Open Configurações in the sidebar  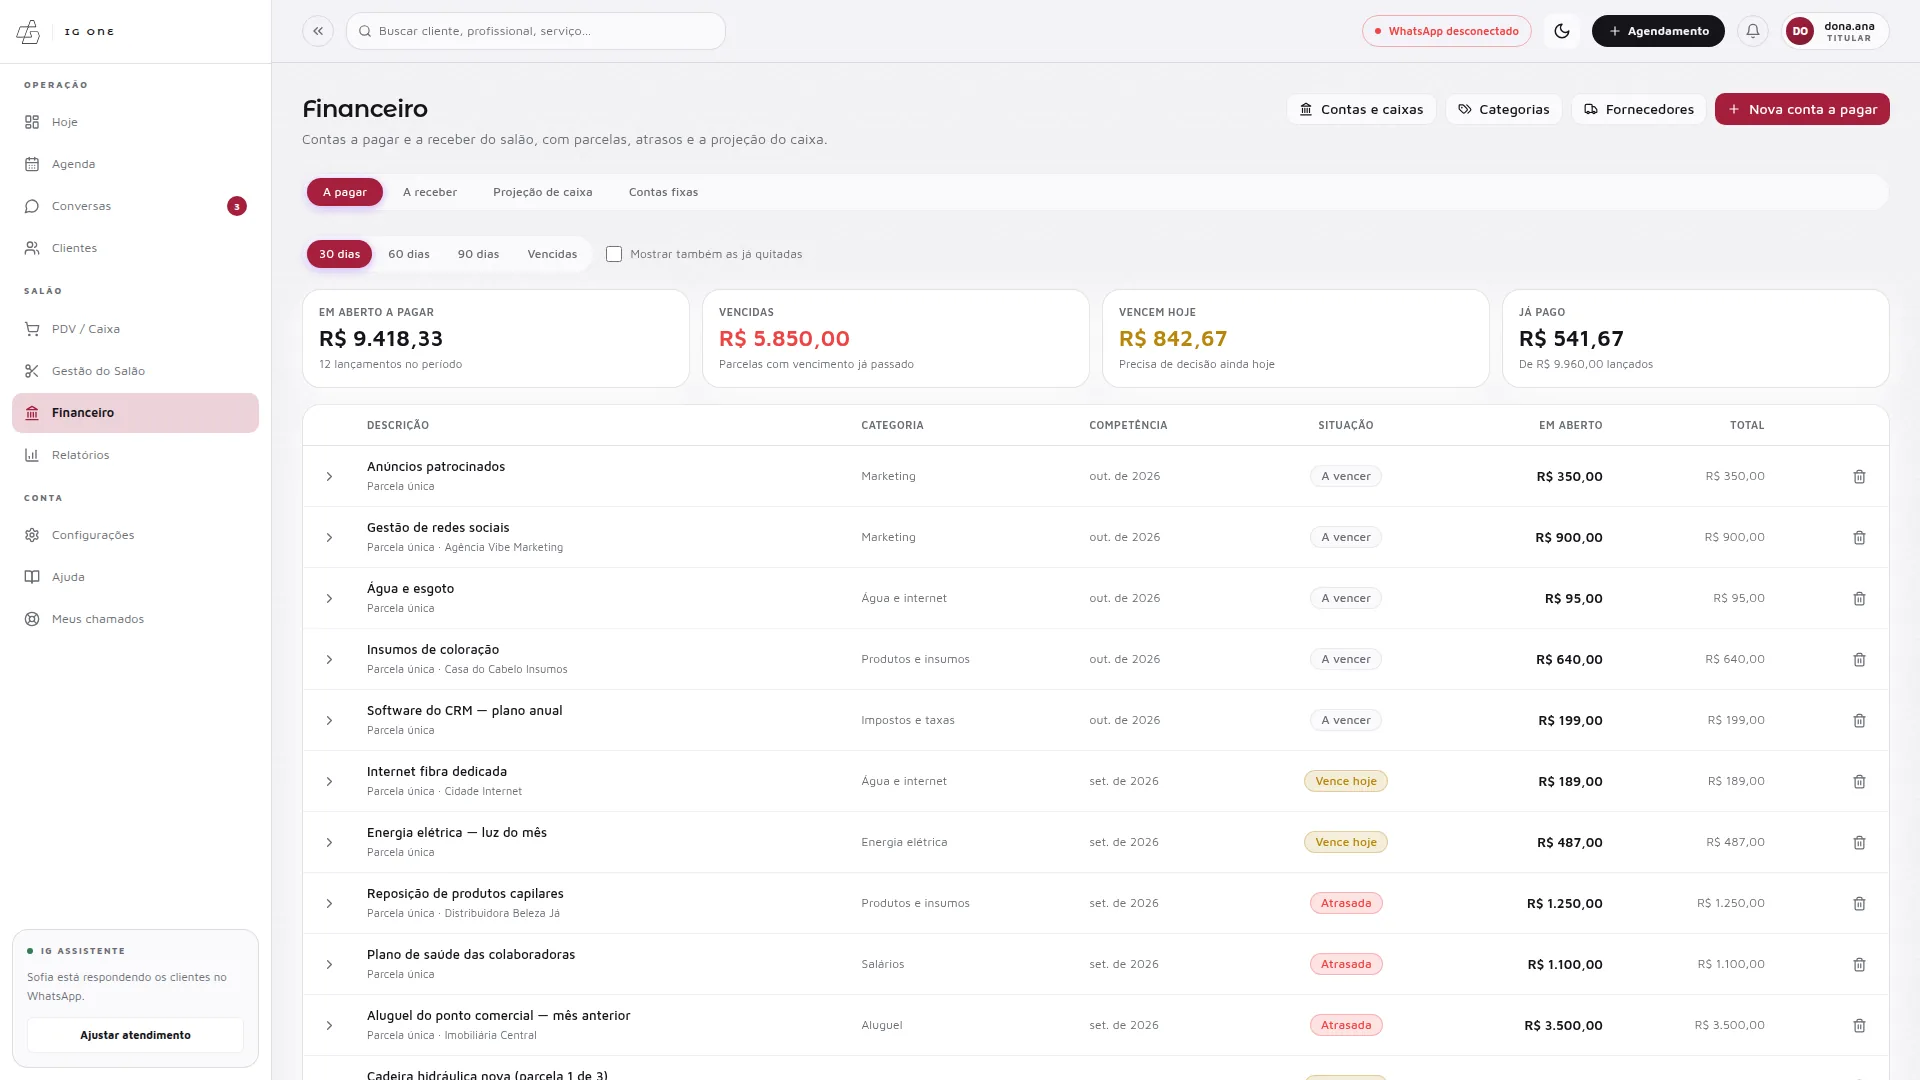[135, 535]
